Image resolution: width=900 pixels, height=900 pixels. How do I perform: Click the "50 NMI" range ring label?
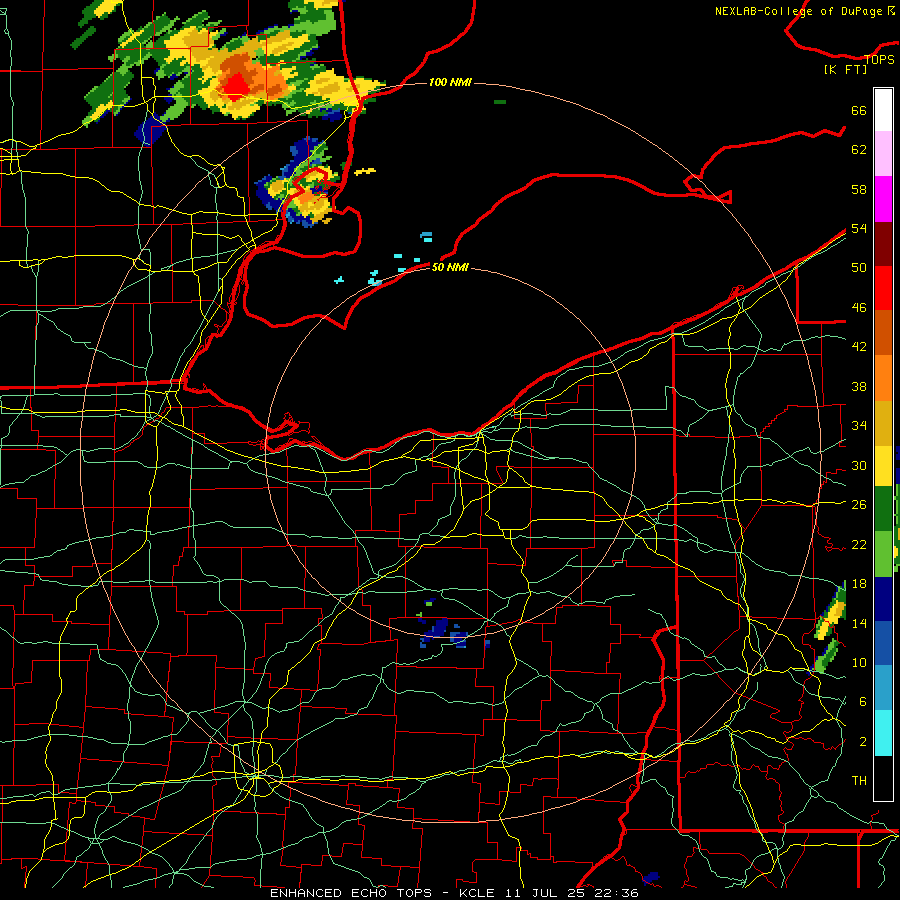[450, 267]
